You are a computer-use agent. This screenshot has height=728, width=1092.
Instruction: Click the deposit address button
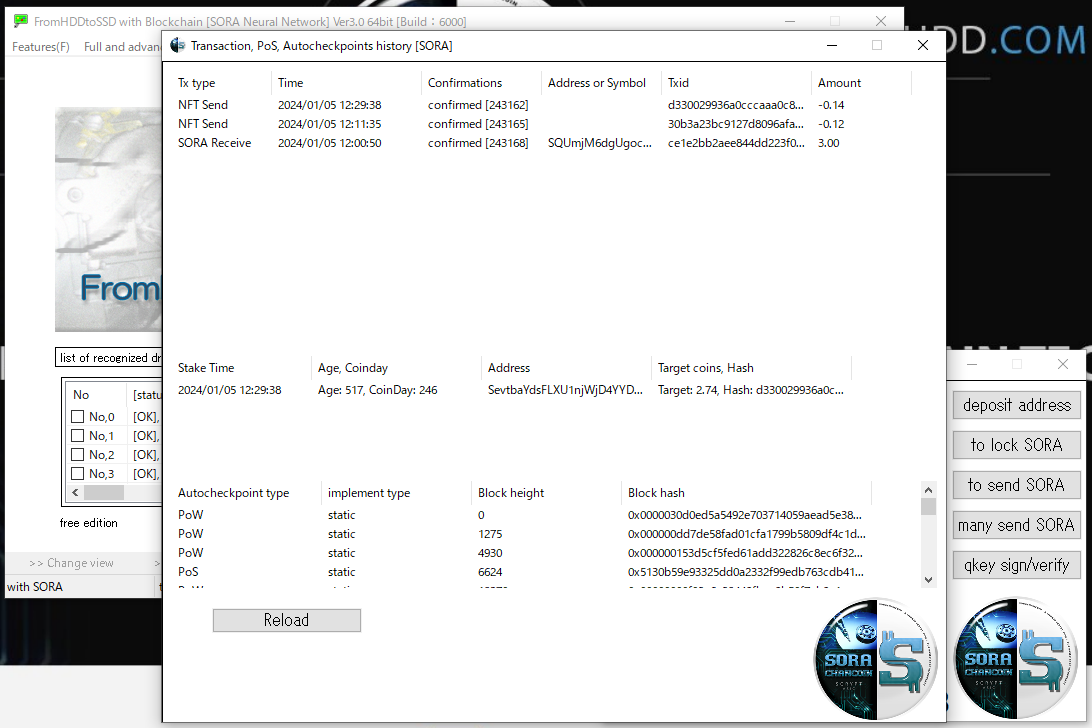(1016, 405)
